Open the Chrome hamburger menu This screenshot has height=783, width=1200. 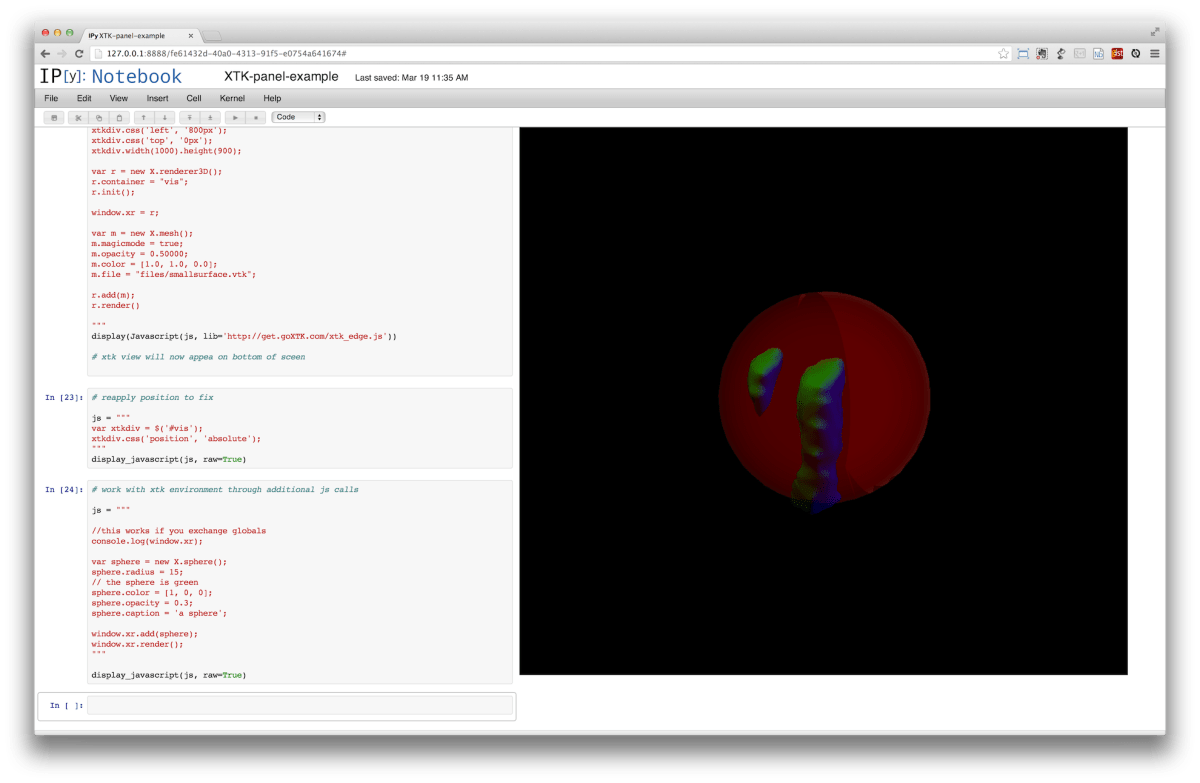[x=1155, y=53]
